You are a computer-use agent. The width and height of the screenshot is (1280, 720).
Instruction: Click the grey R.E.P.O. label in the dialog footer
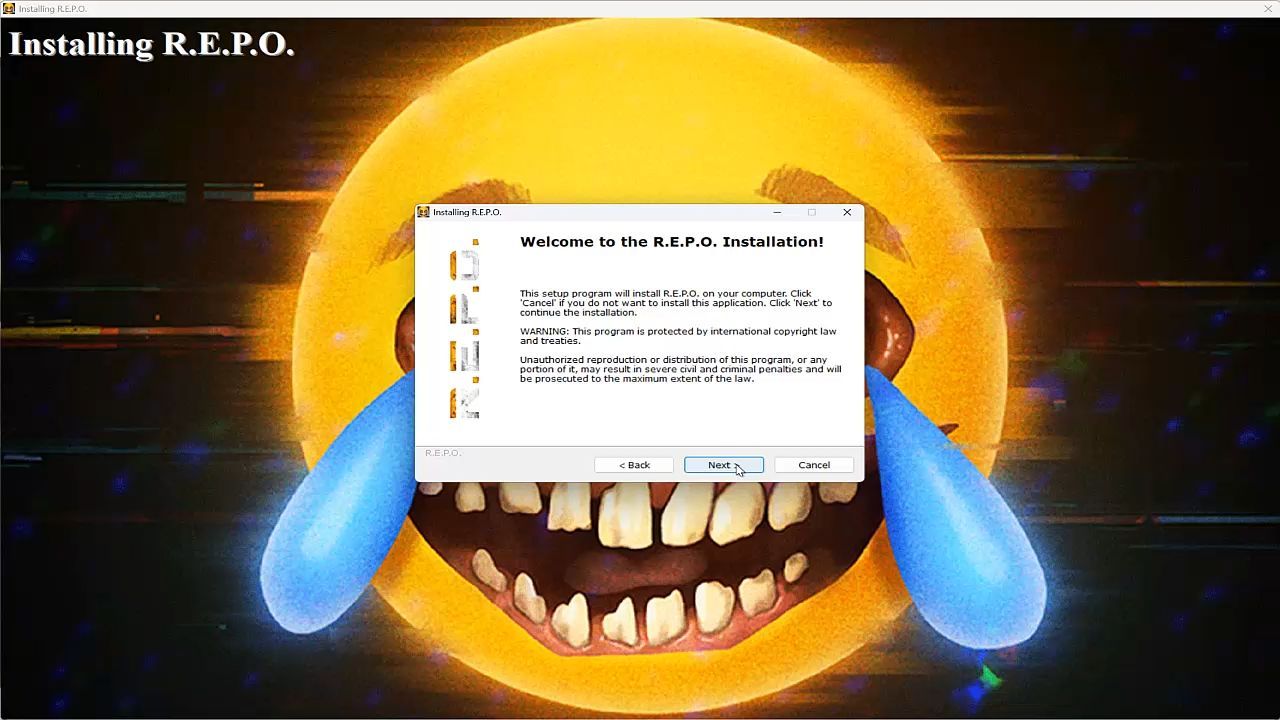coord(443,453)
